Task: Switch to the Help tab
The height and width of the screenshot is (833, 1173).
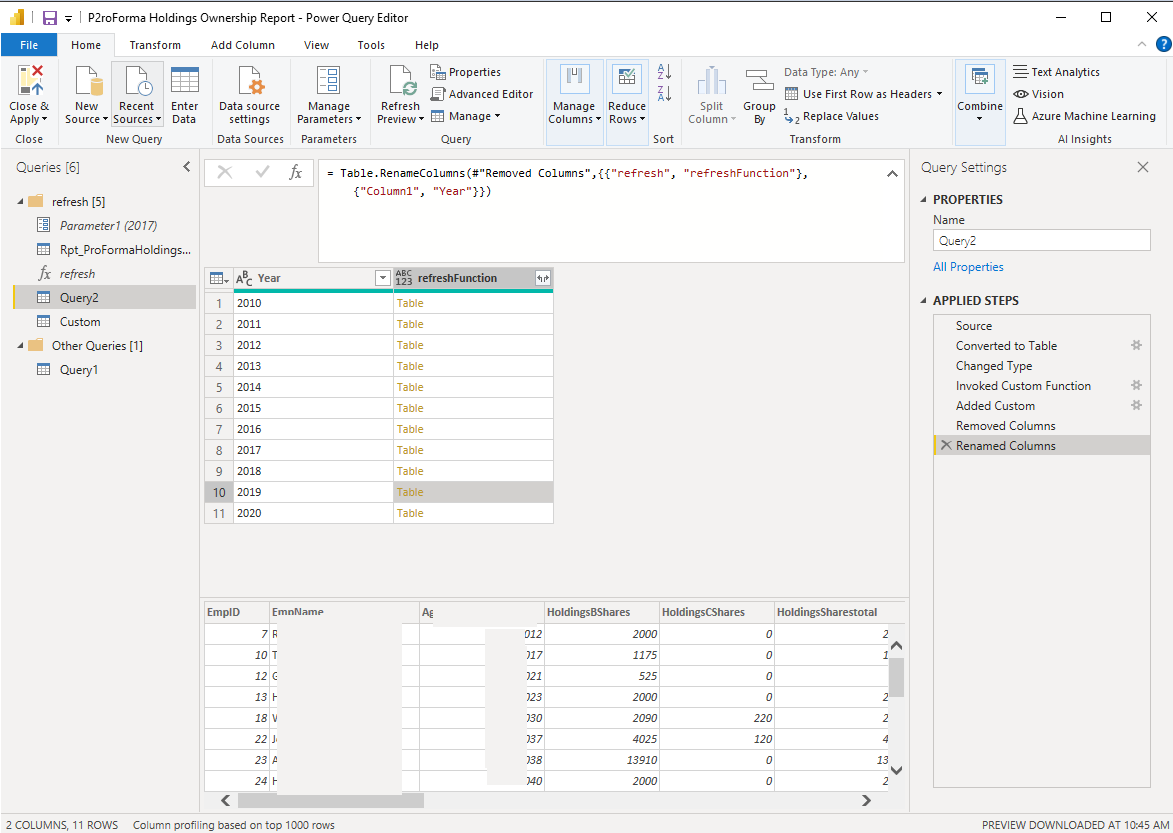Action: [x=426, y=45]
